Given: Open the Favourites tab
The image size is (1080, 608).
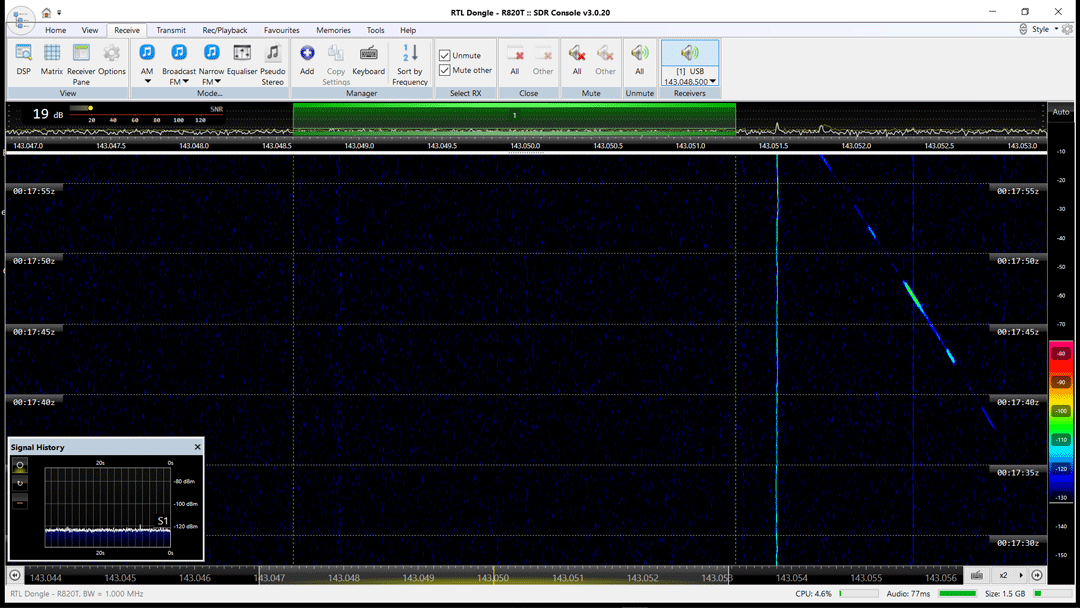Looking at the screenshot, I should click(282, 30).
